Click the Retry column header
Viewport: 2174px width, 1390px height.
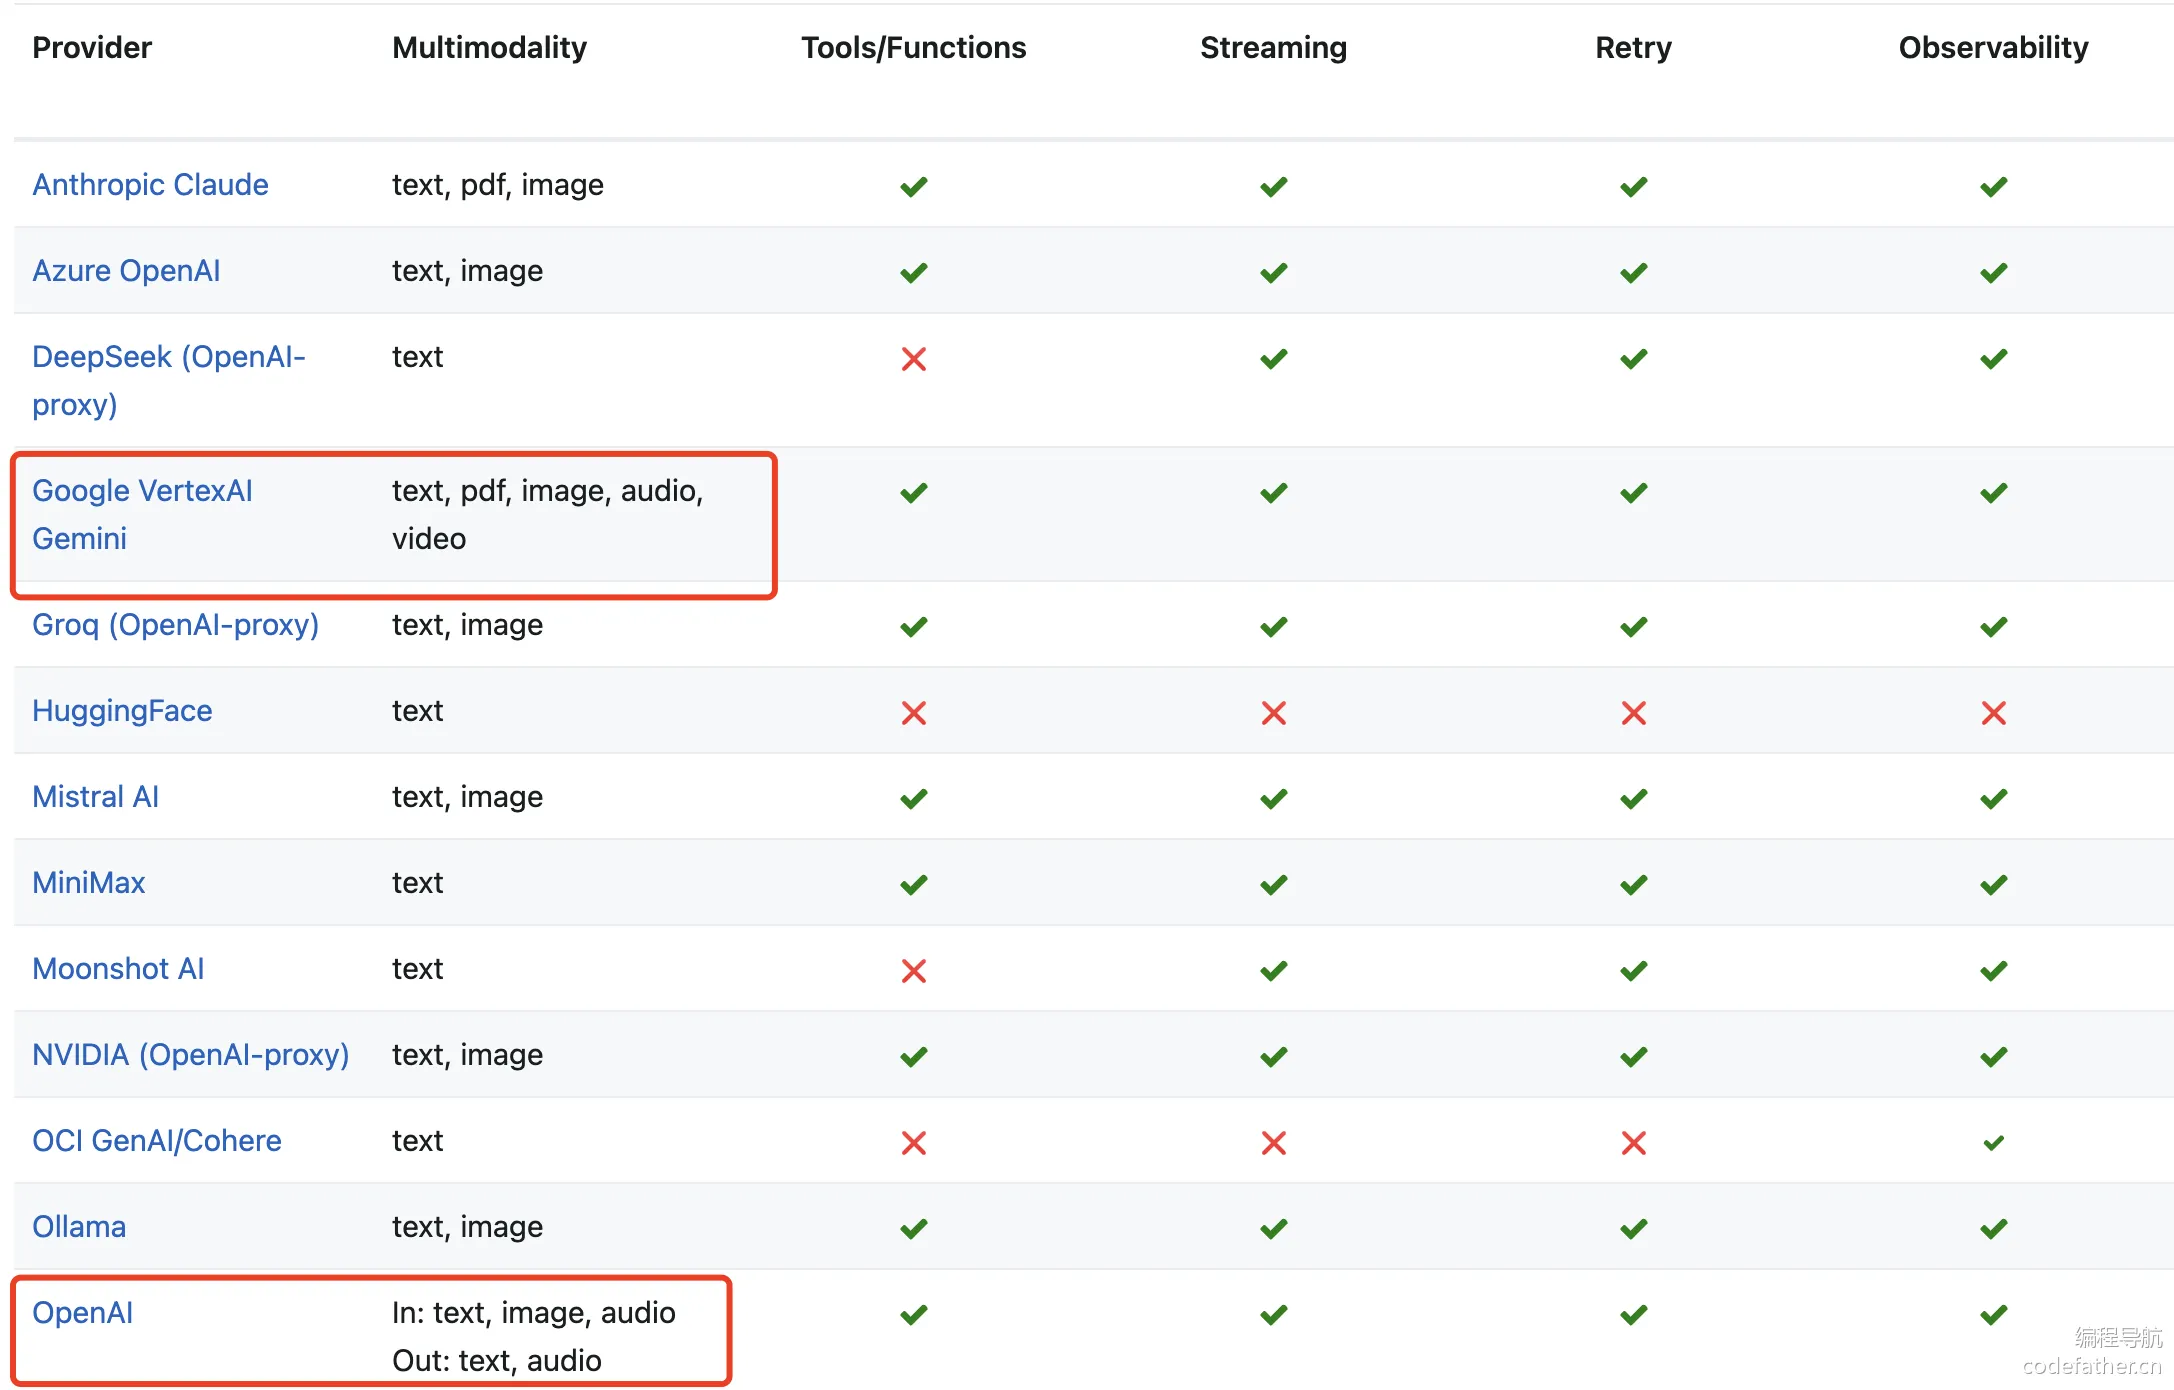click(x=1634, y=48)
